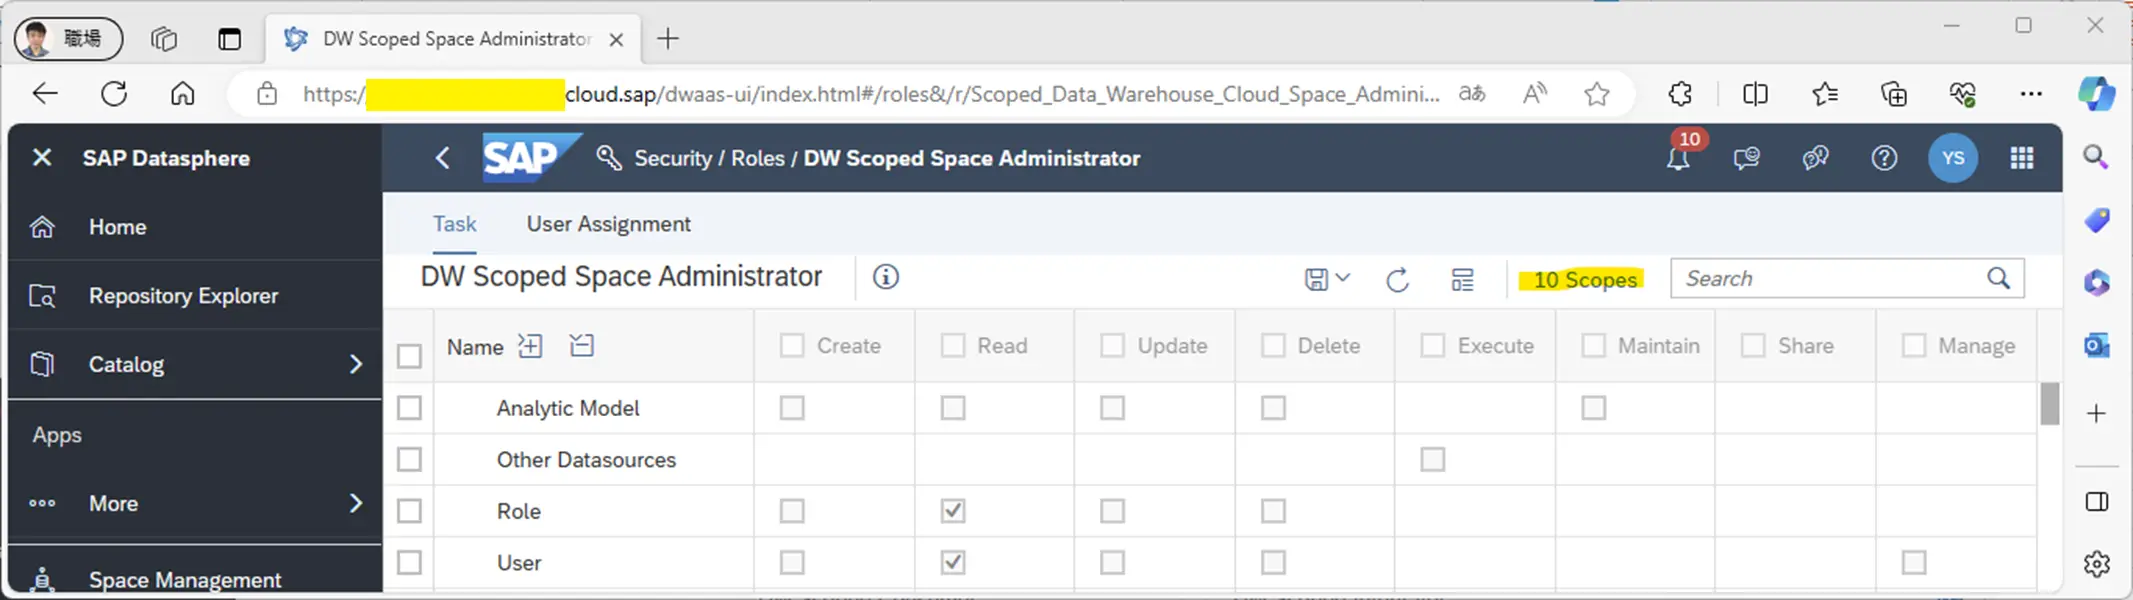Viewport: 2133px width, 600px height.
Task: Check Execute for Other Datasources
Action: pos(1433,459)
